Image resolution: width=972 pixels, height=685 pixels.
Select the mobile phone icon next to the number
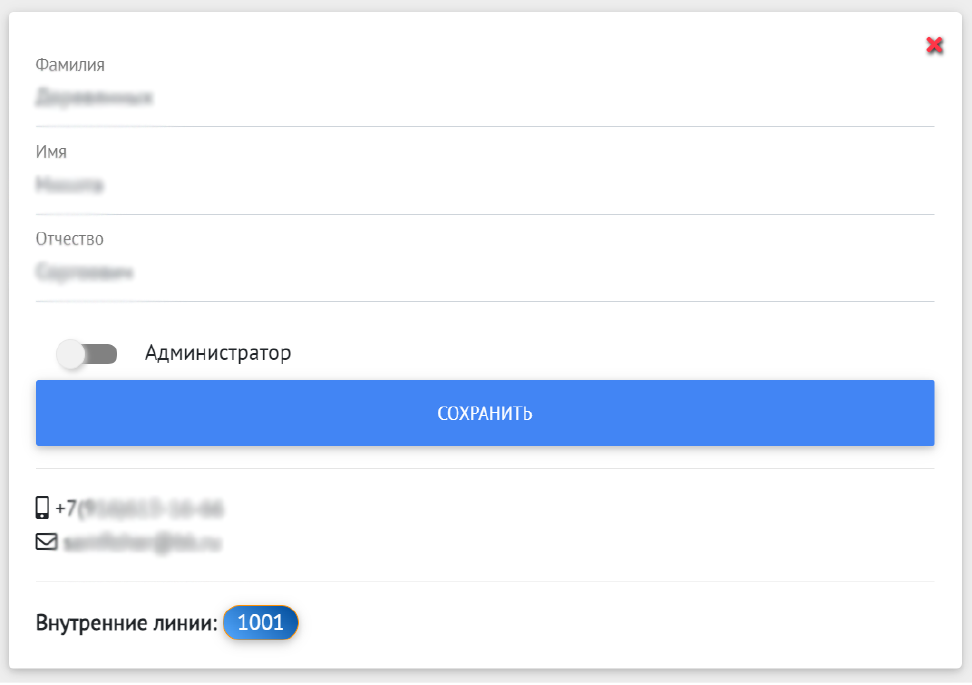click(x=42, y=507)
